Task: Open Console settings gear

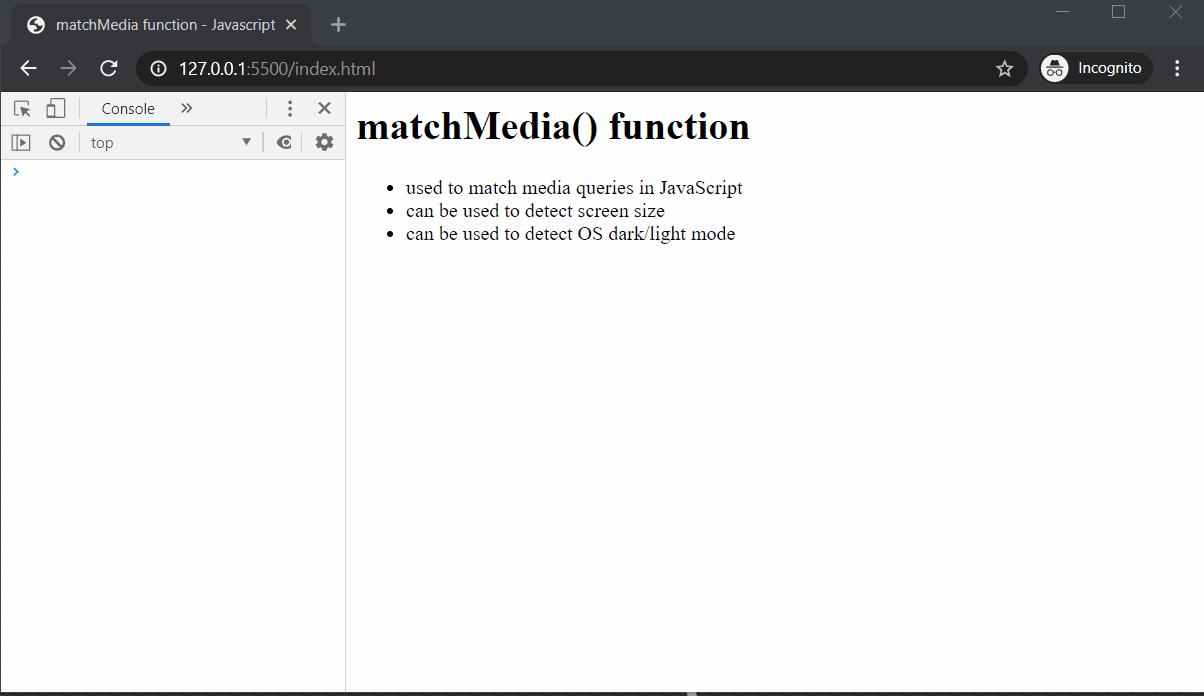Action: coord(324,142)
